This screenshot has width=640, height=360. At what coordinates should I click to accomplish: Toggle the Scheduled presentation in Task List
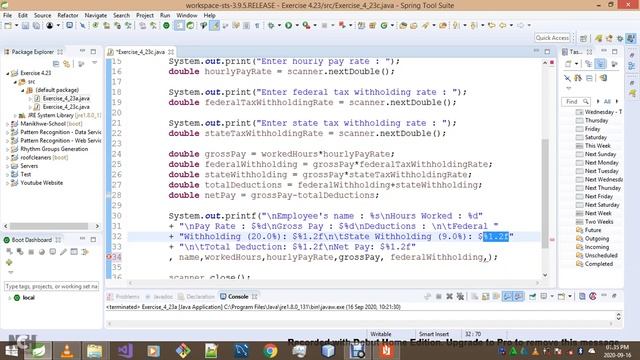pyautogui.click(x=600, y=64)
